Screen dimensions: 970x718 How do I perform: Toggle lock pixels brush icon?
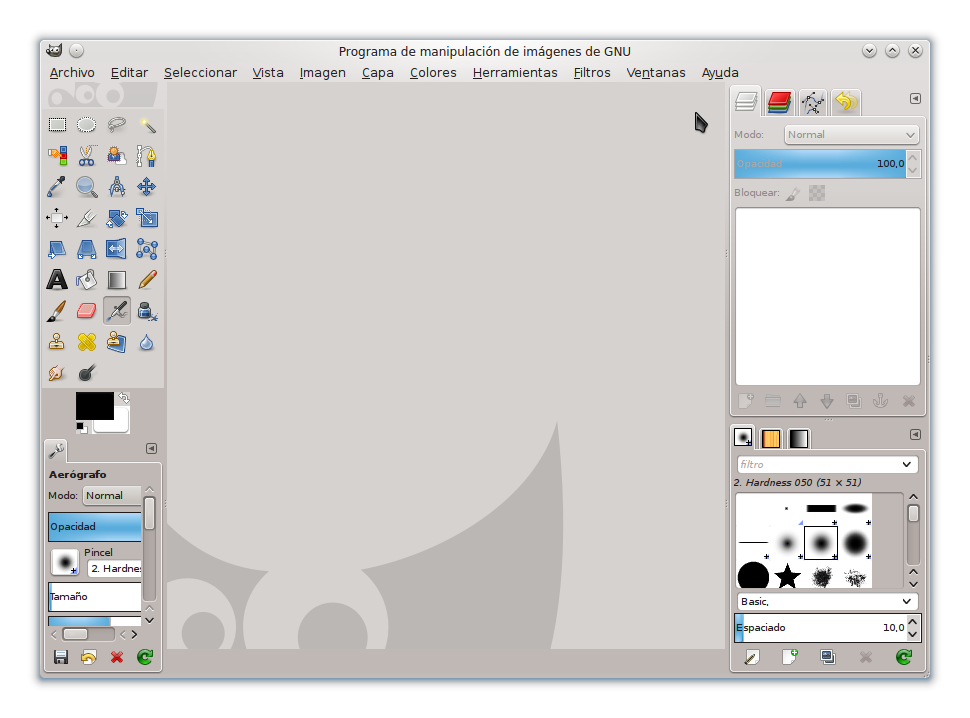(793, 194)
